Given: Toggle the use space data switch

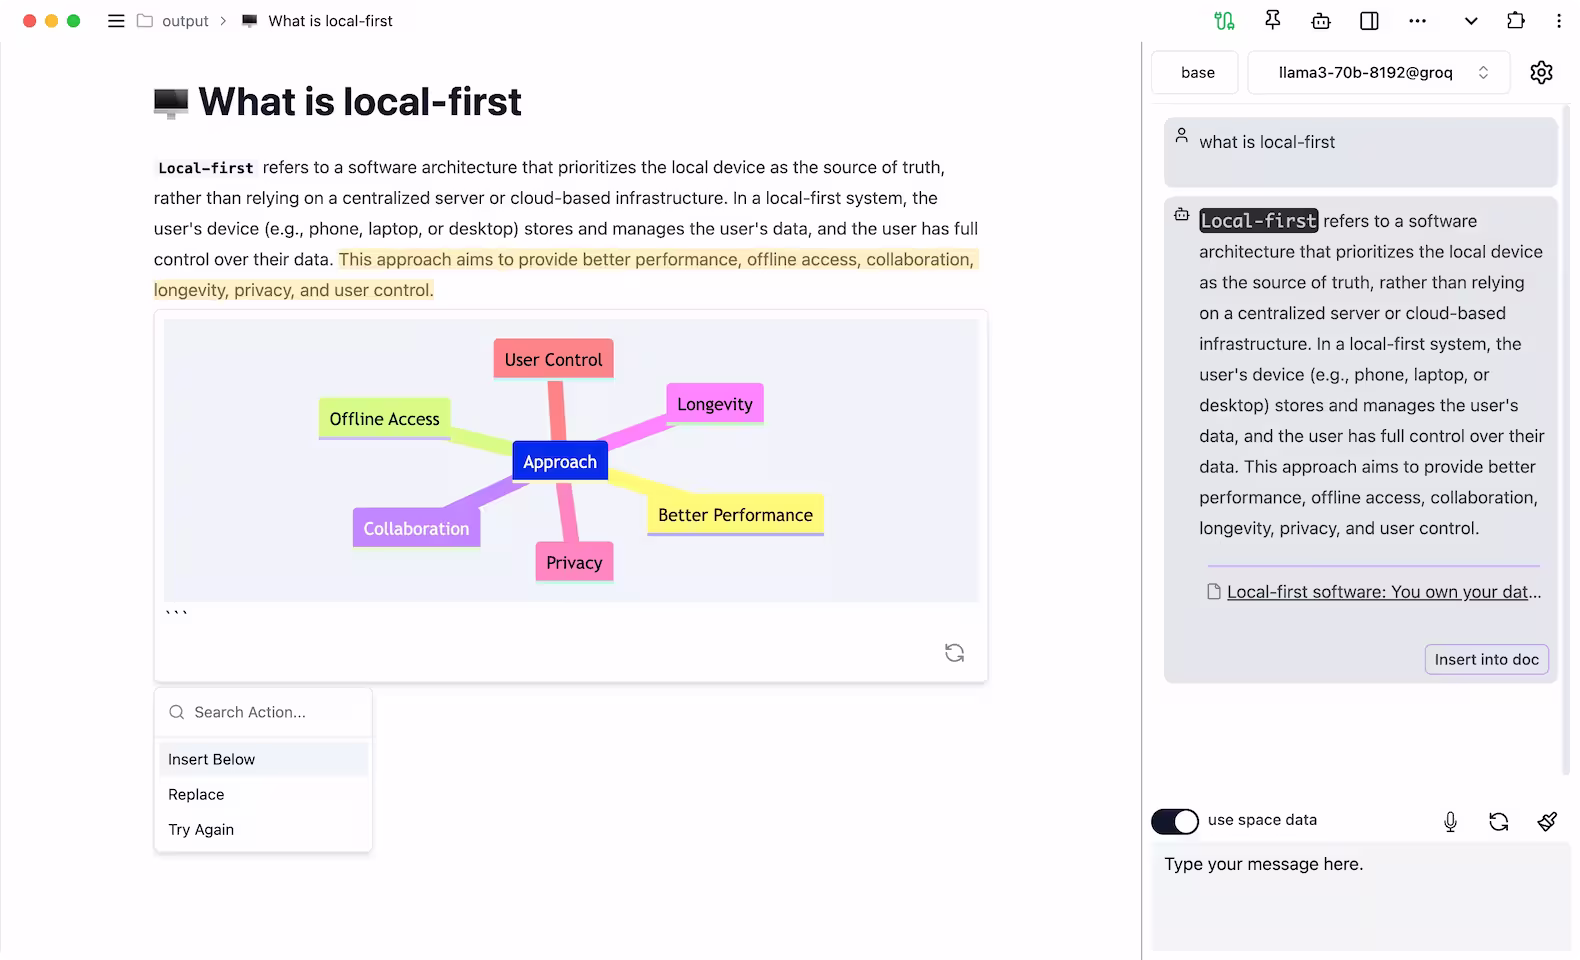Looking at the screenshot, I should [1175, 821].
